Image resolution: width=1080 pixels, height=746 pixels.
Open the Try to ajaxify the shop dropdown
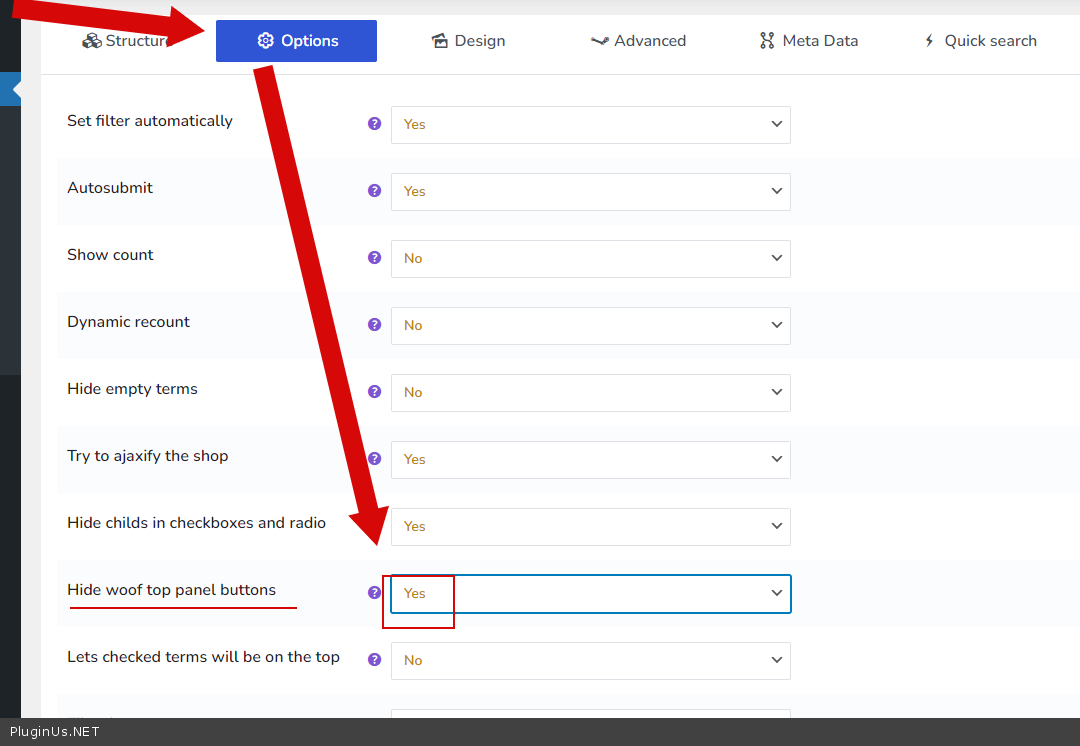[590, 460]
